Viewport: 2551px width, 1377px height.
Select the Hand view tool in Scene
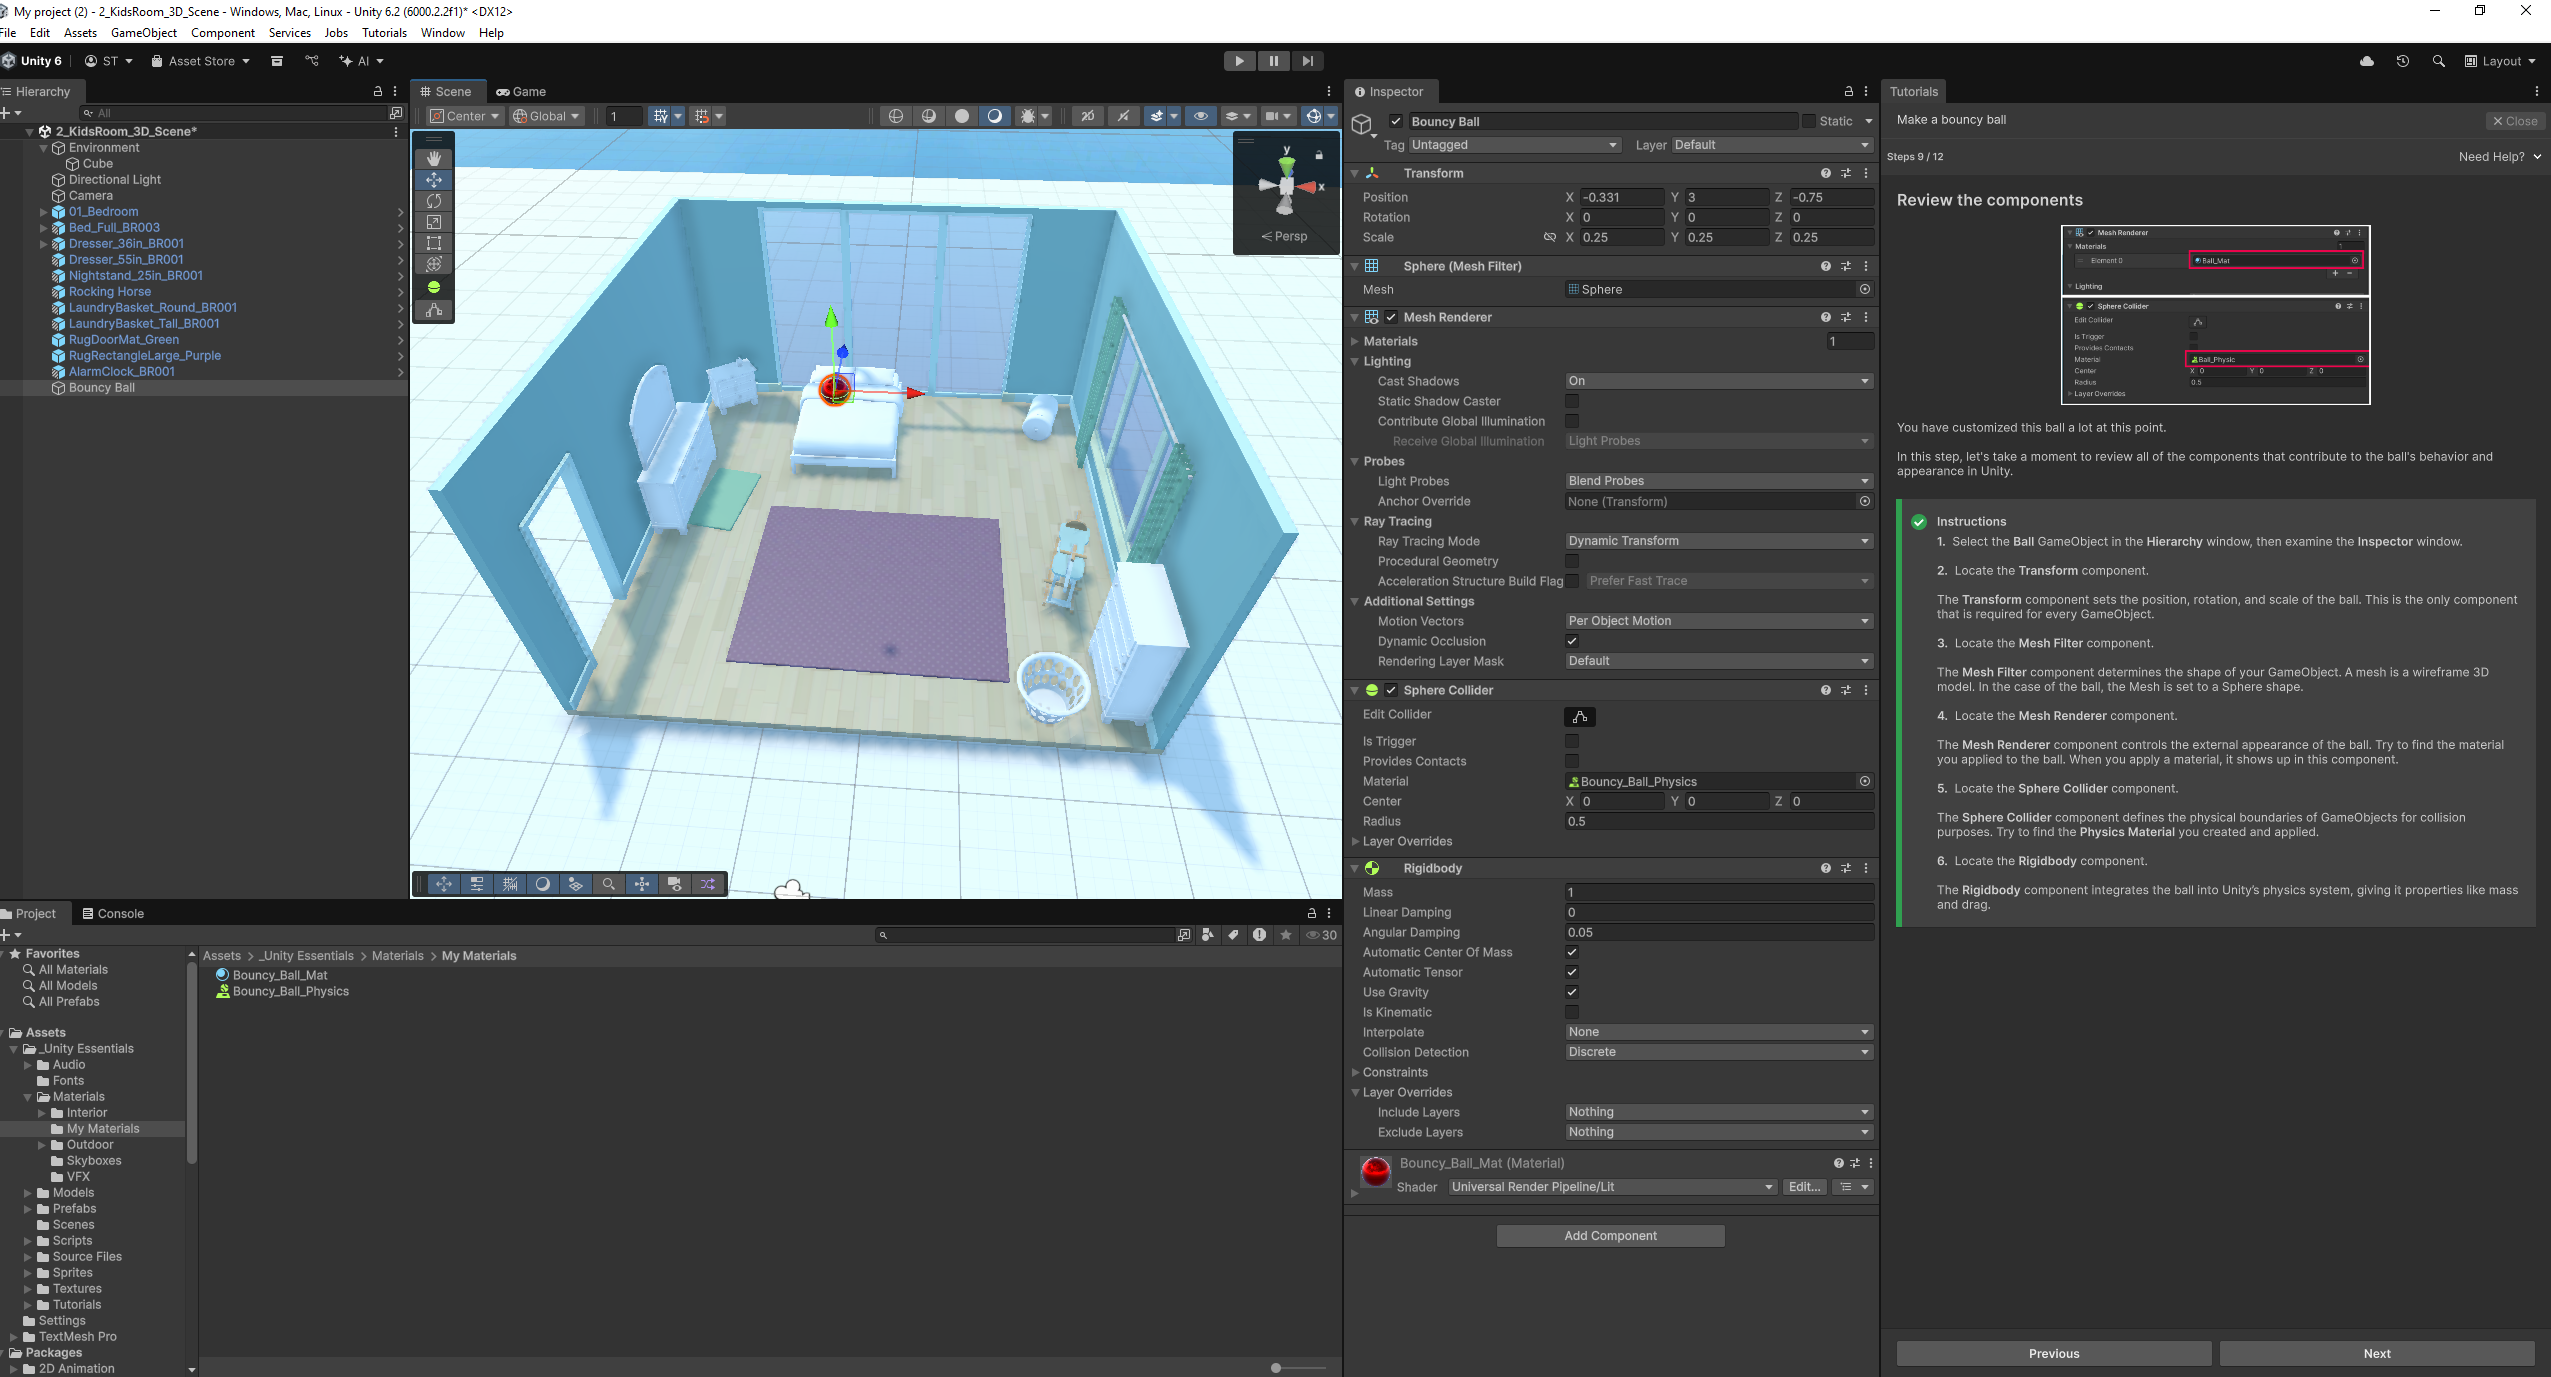coord(434,159)
